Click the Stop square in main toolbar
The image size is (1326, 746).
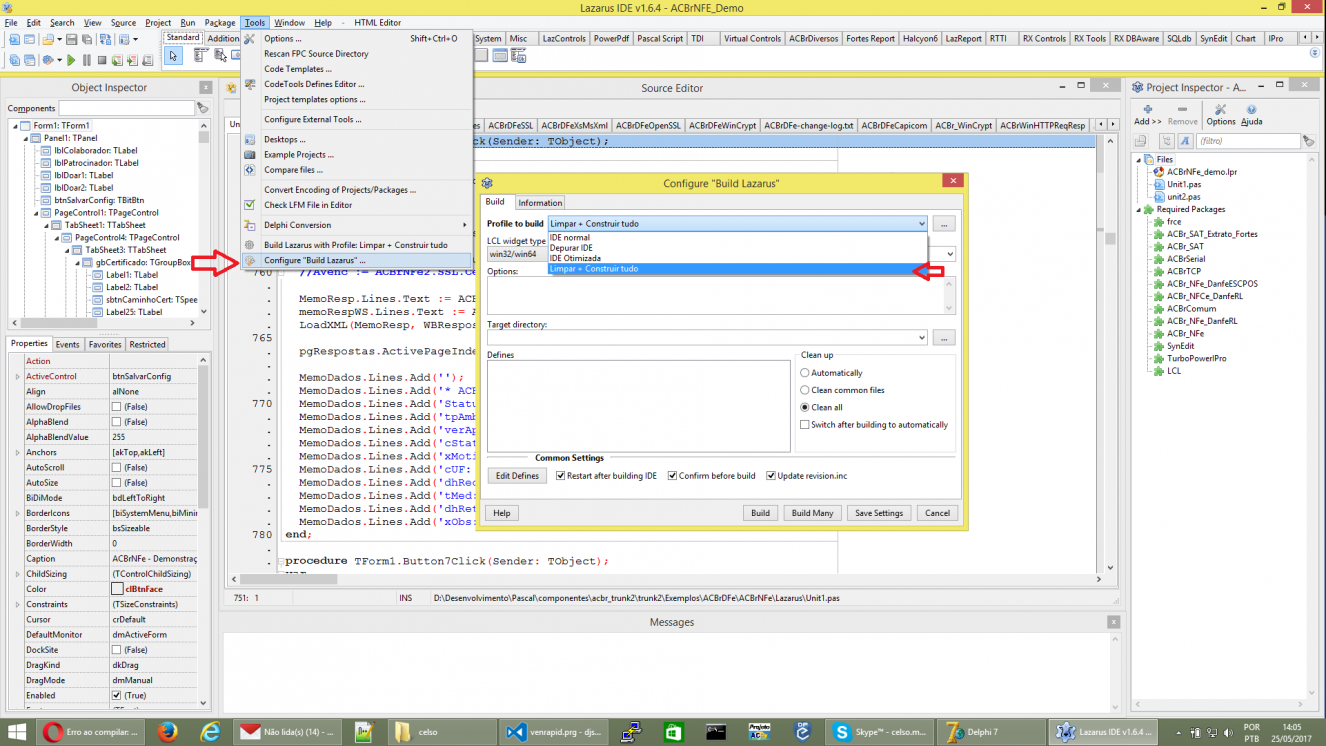pyautogui.click(x=102, y=60)
